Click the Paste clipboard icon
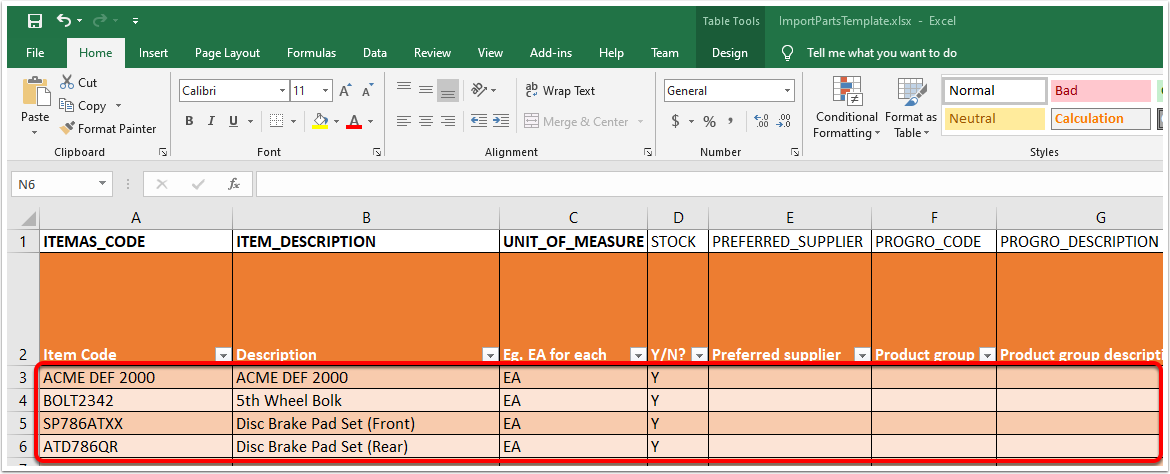 tap(35, 93)
